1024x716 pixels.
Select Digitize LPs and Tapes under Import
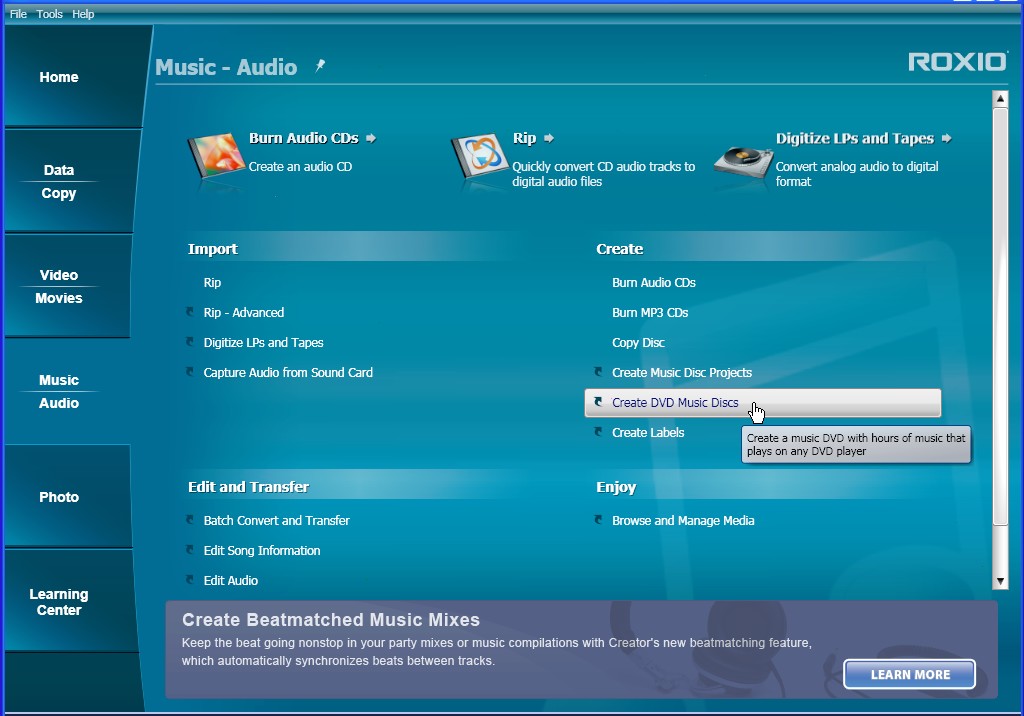(263, 342)
